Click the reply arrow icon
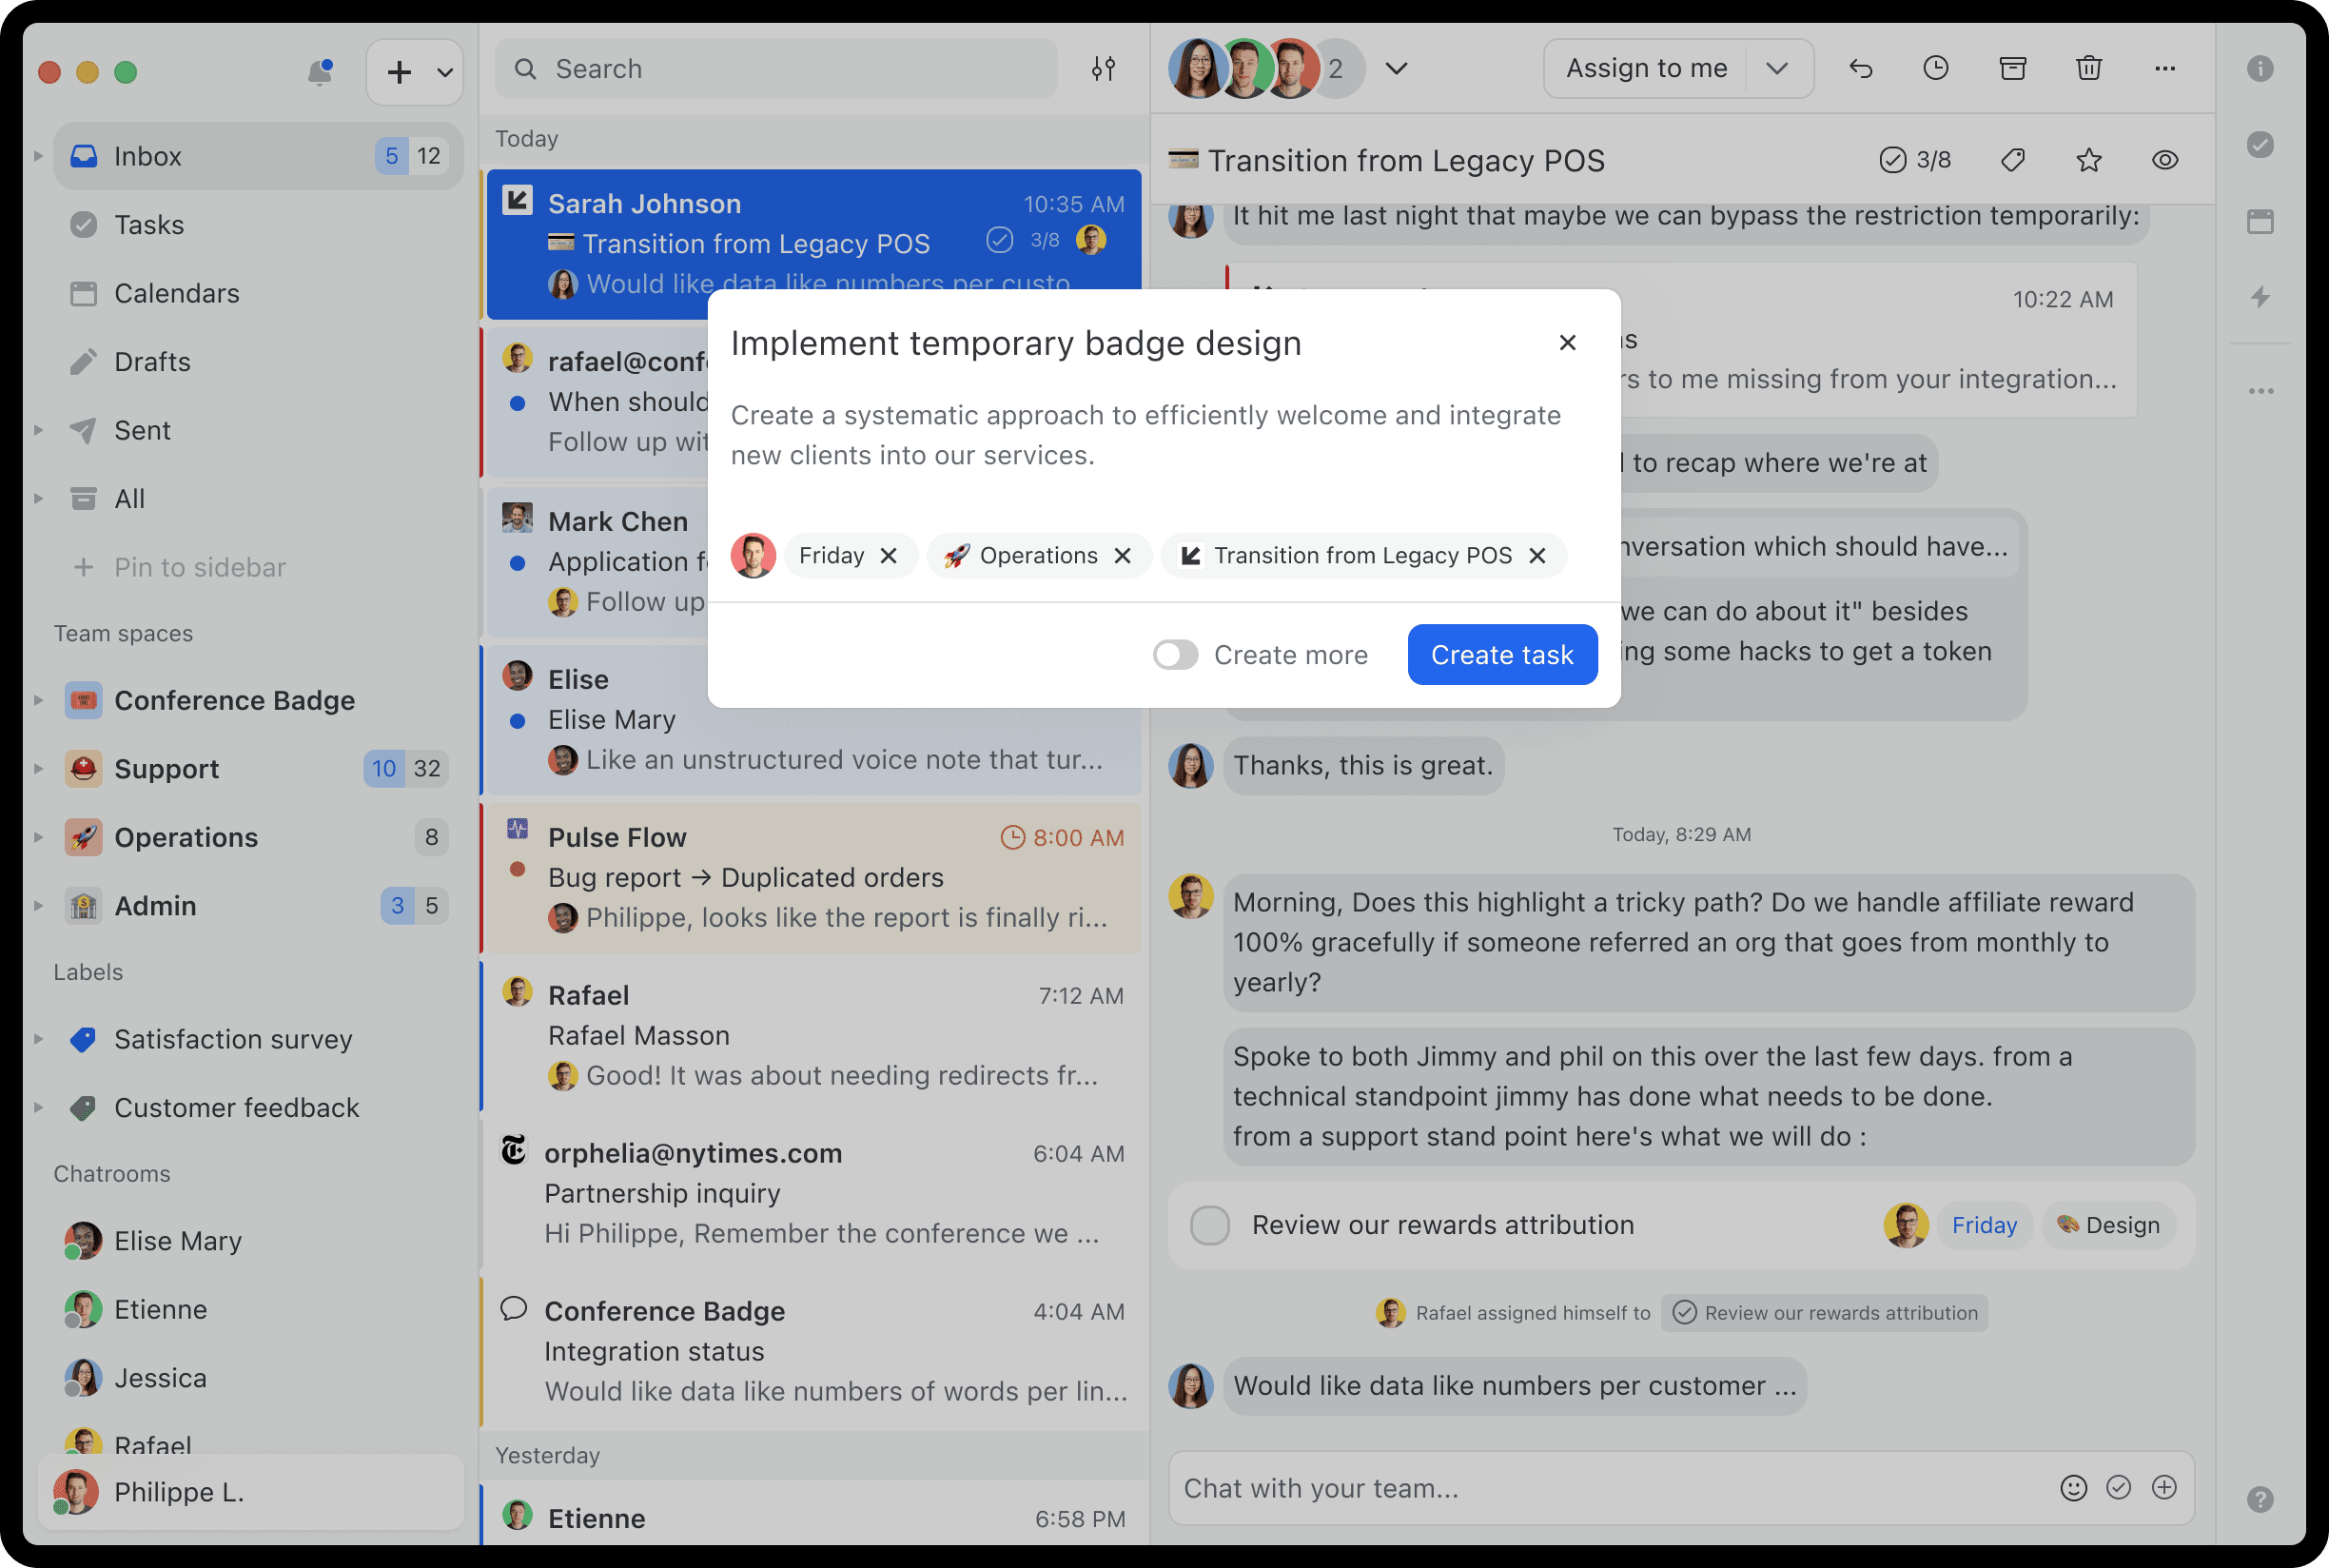 click(1860, 68)
